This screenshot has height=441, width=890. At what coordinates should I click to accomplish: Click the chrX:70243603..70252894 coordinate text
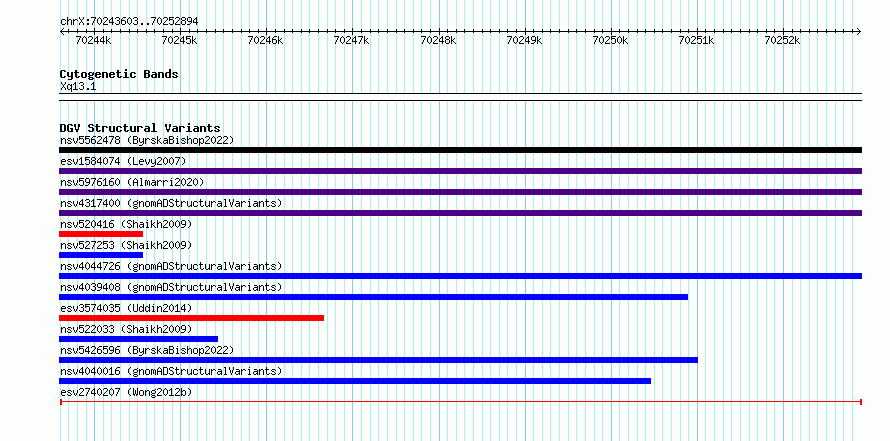(129, 21)
